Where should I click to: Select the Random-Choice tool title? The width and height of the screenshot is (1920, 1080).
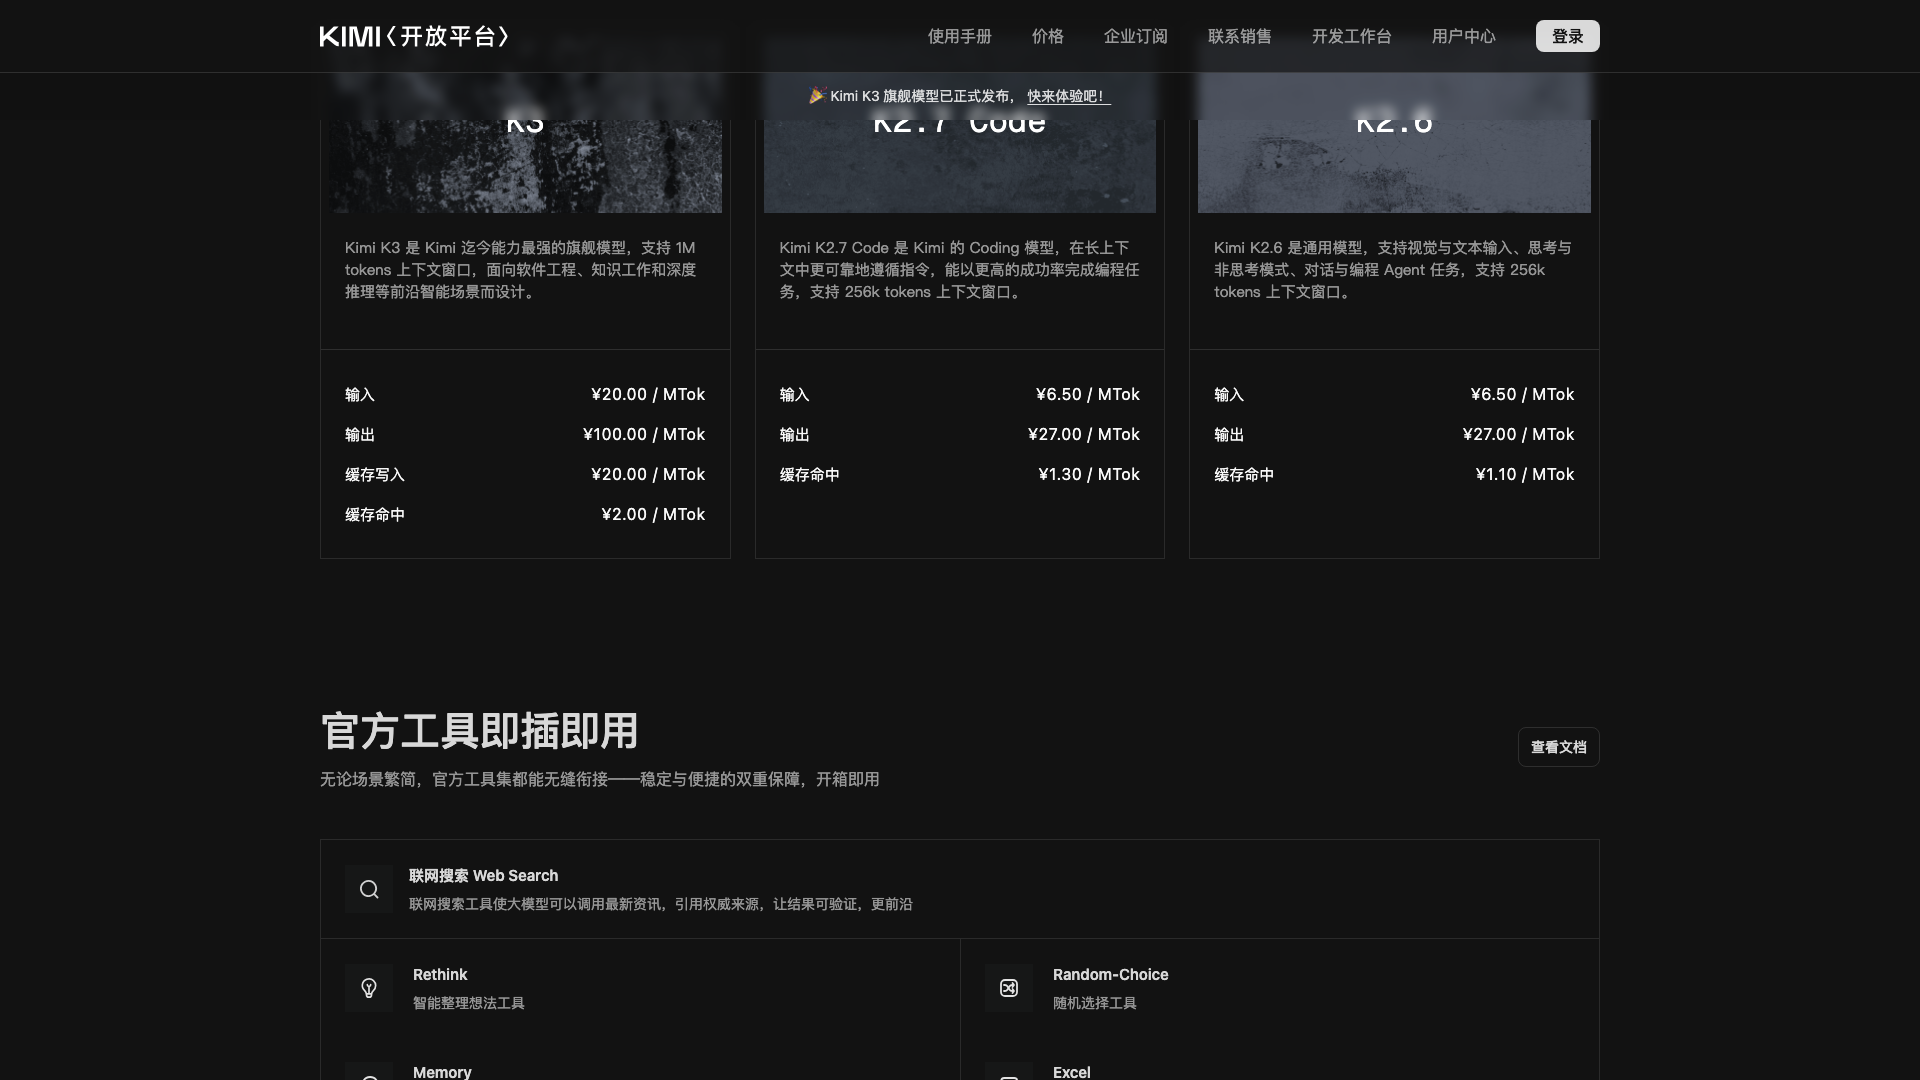1110,975
